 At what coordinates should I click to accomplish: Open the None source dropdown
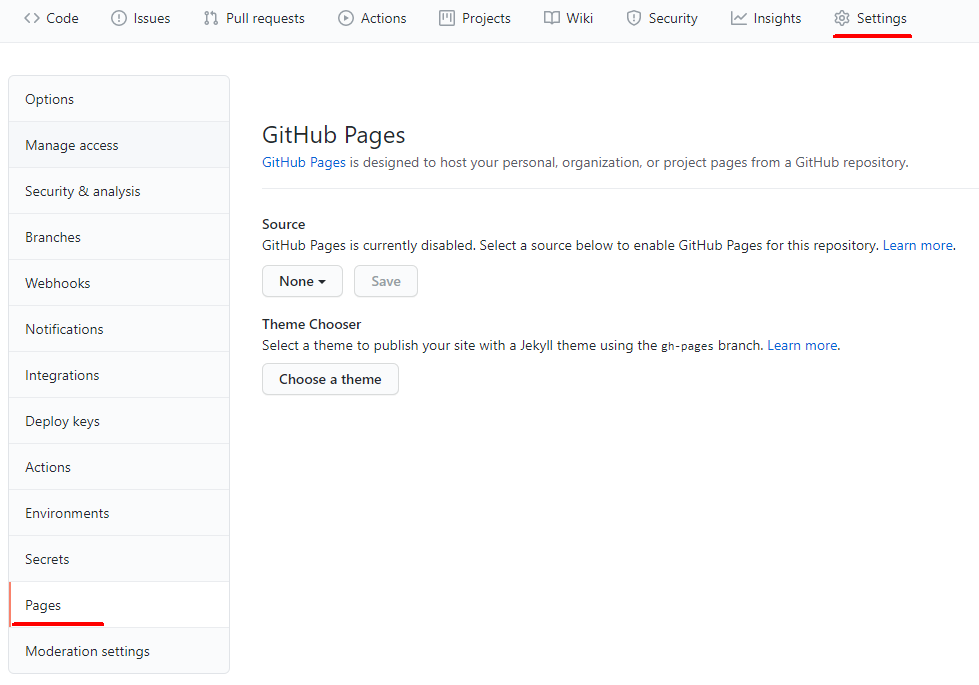[302, 281]
